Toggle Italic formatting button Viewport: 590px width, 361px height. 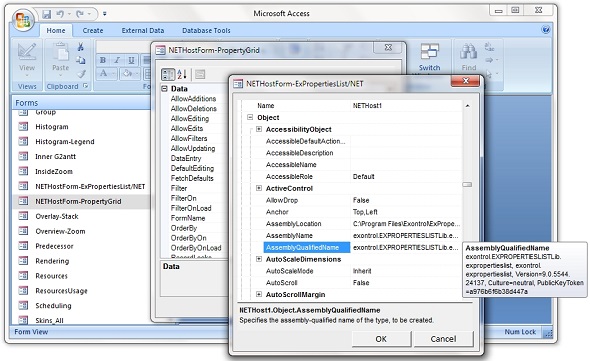(117, 60)
